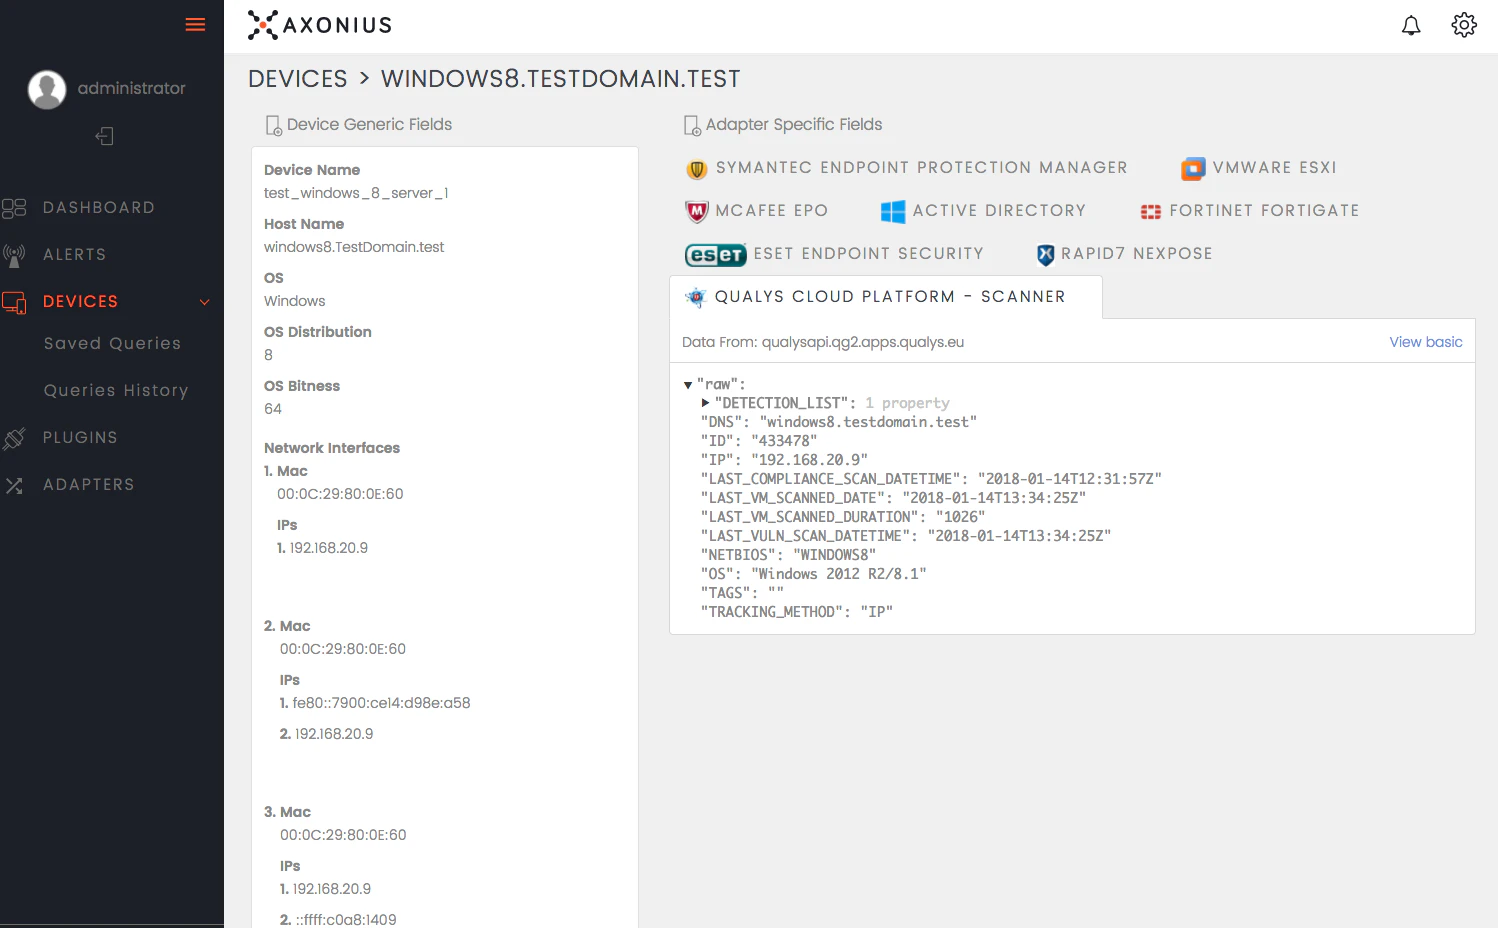Click the "TRACKING_METHOD": "IP" line
The height and width of the screenshot is (928, 1498).
(797, 612)
